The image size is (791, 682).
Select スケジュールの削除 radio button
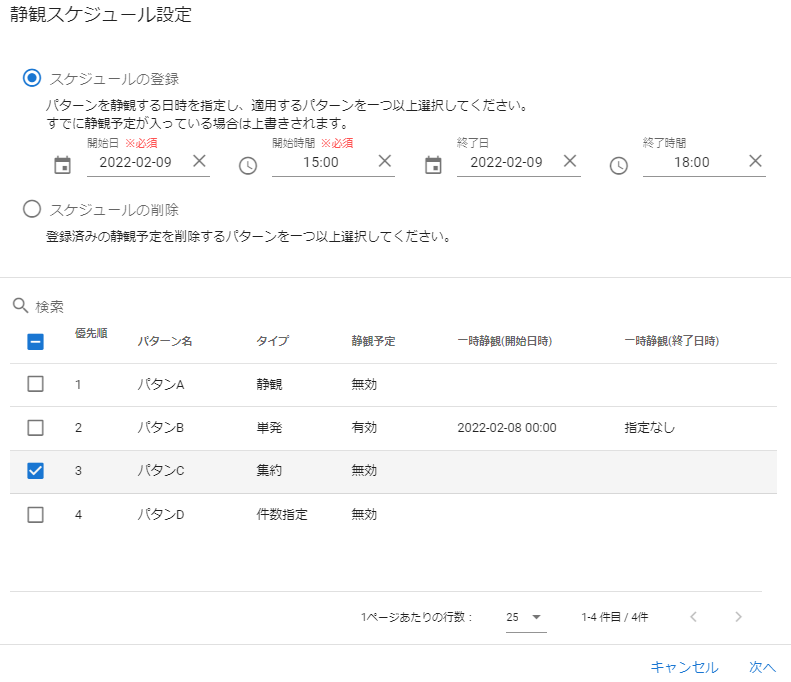(x=33, y=209)
